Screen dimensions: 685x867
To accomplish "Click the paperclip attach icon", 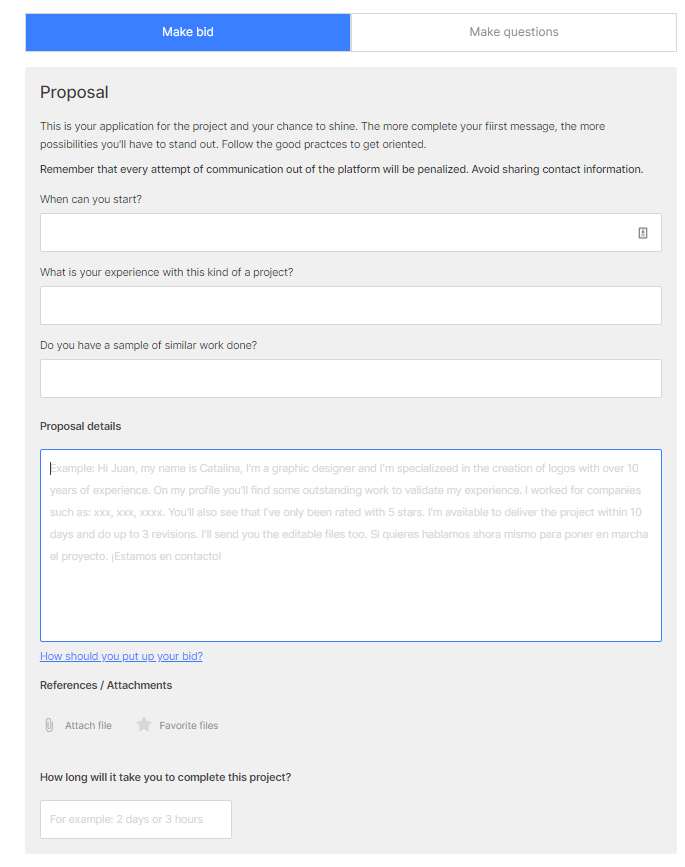I will [49, 725].
